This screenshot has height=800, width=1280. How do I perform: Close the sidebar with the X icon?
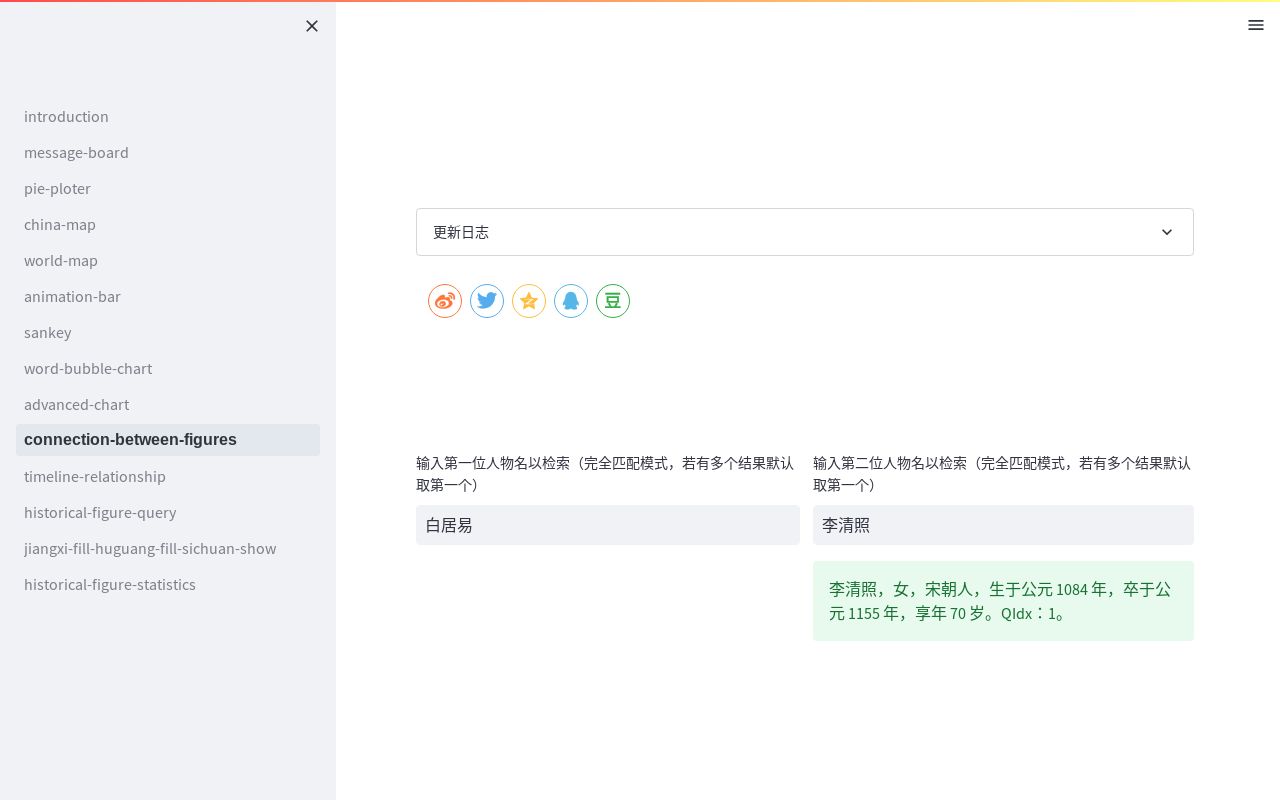[312, 26]
